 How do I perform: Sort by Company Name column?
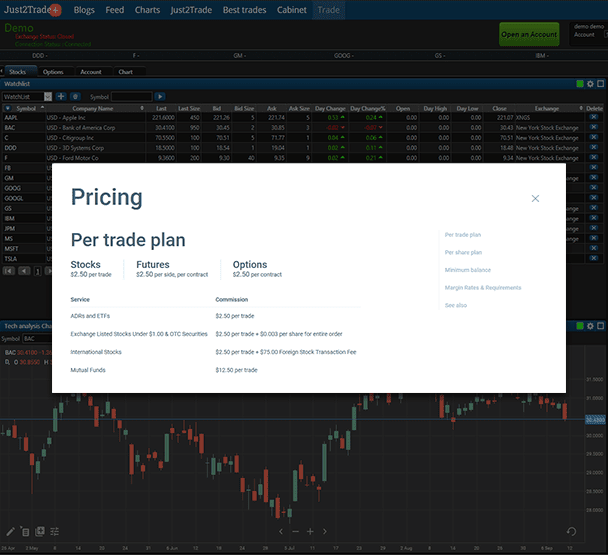pos(93,109)
